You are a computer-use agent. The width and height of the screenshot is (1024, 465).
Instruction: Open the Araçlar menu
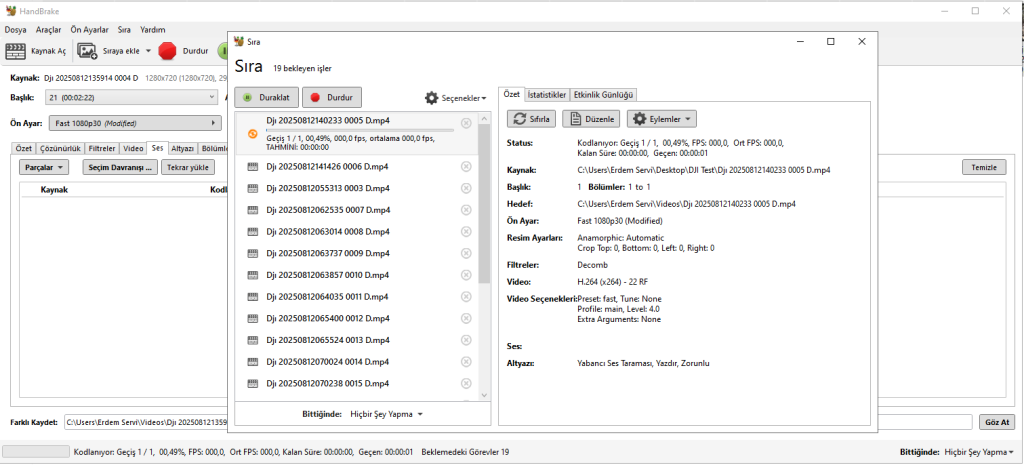(48, 29)
